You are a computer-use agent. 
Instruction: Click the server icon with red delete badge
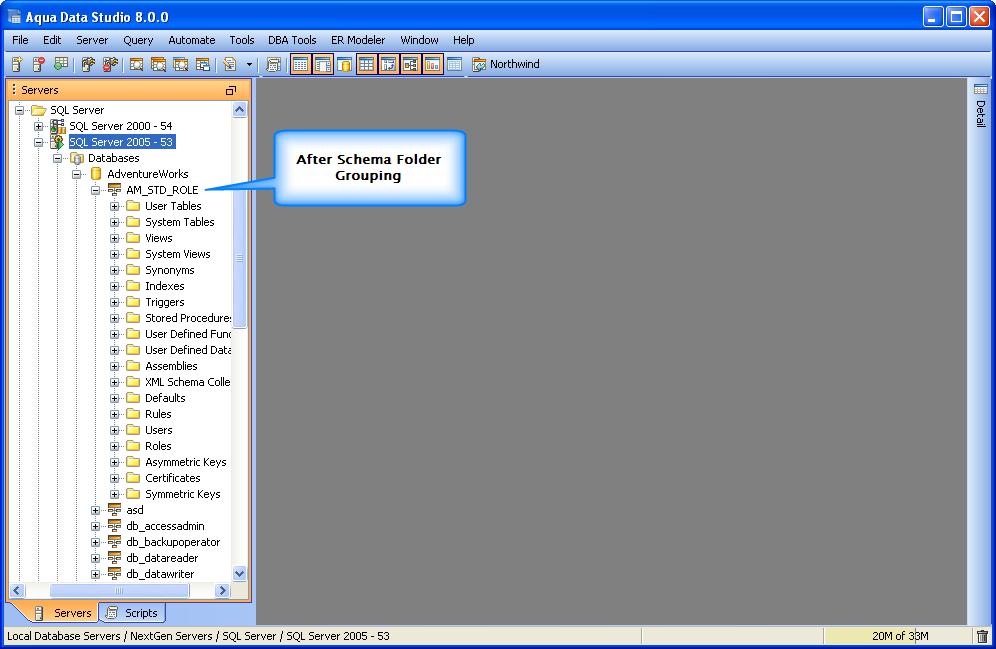39,64
